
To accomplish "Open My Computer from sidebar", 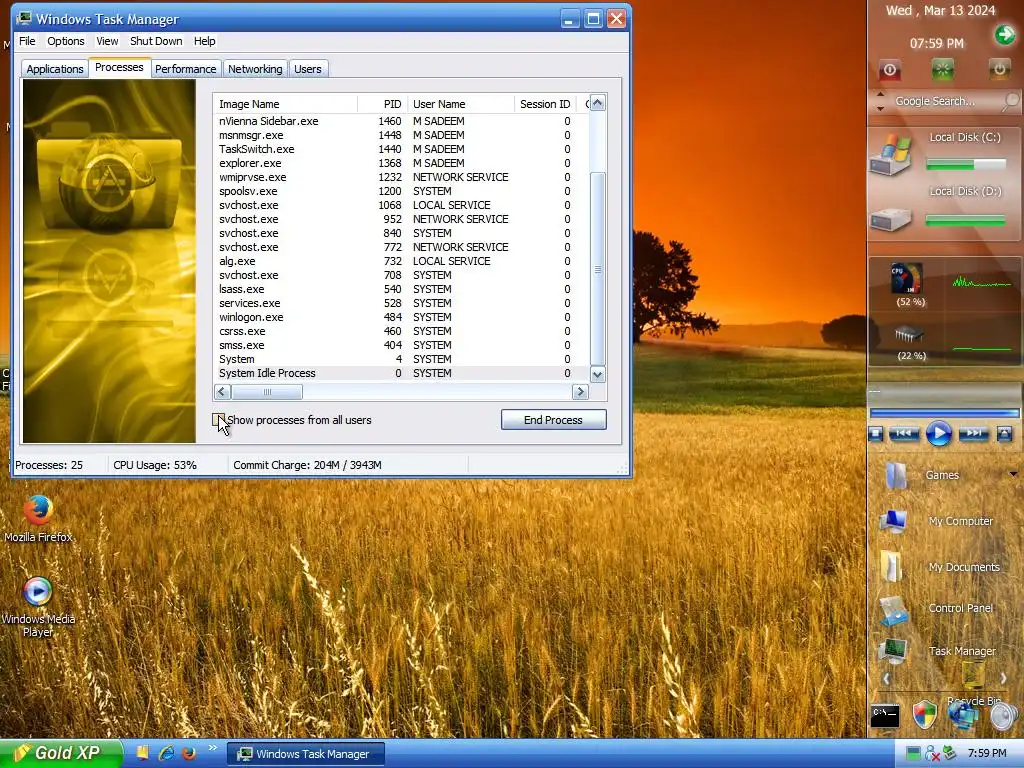I will [893, 521].
